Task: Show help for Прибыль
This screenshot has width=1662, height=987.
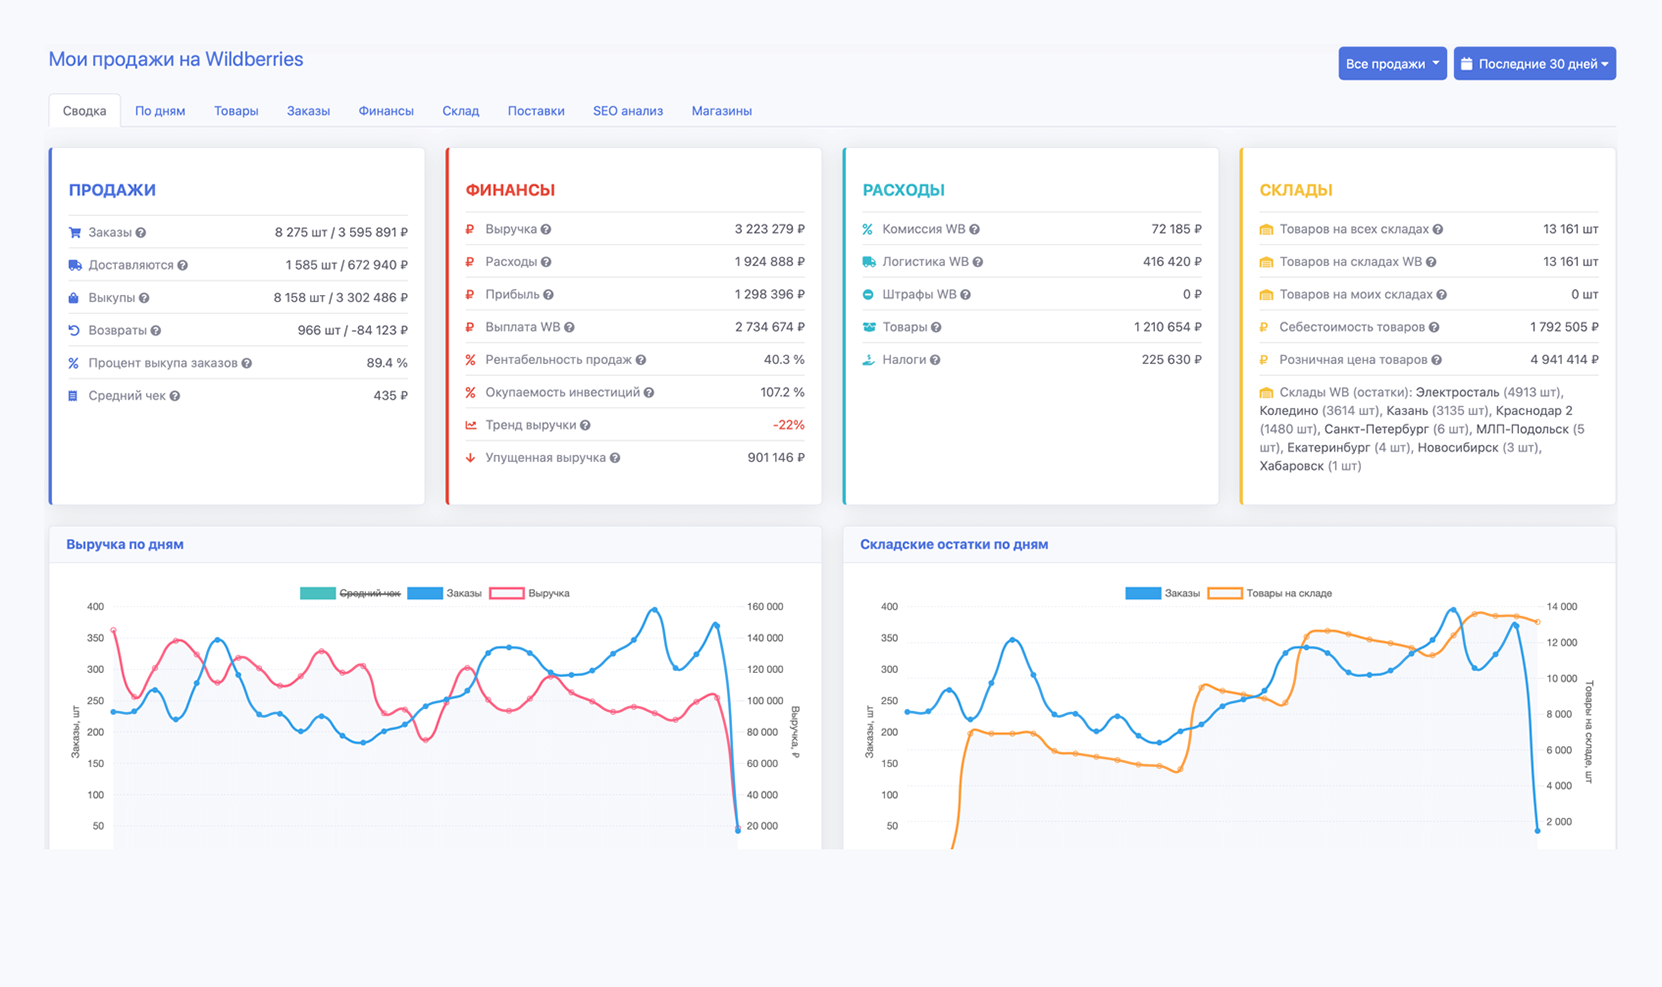Action: tap(549, 295)
